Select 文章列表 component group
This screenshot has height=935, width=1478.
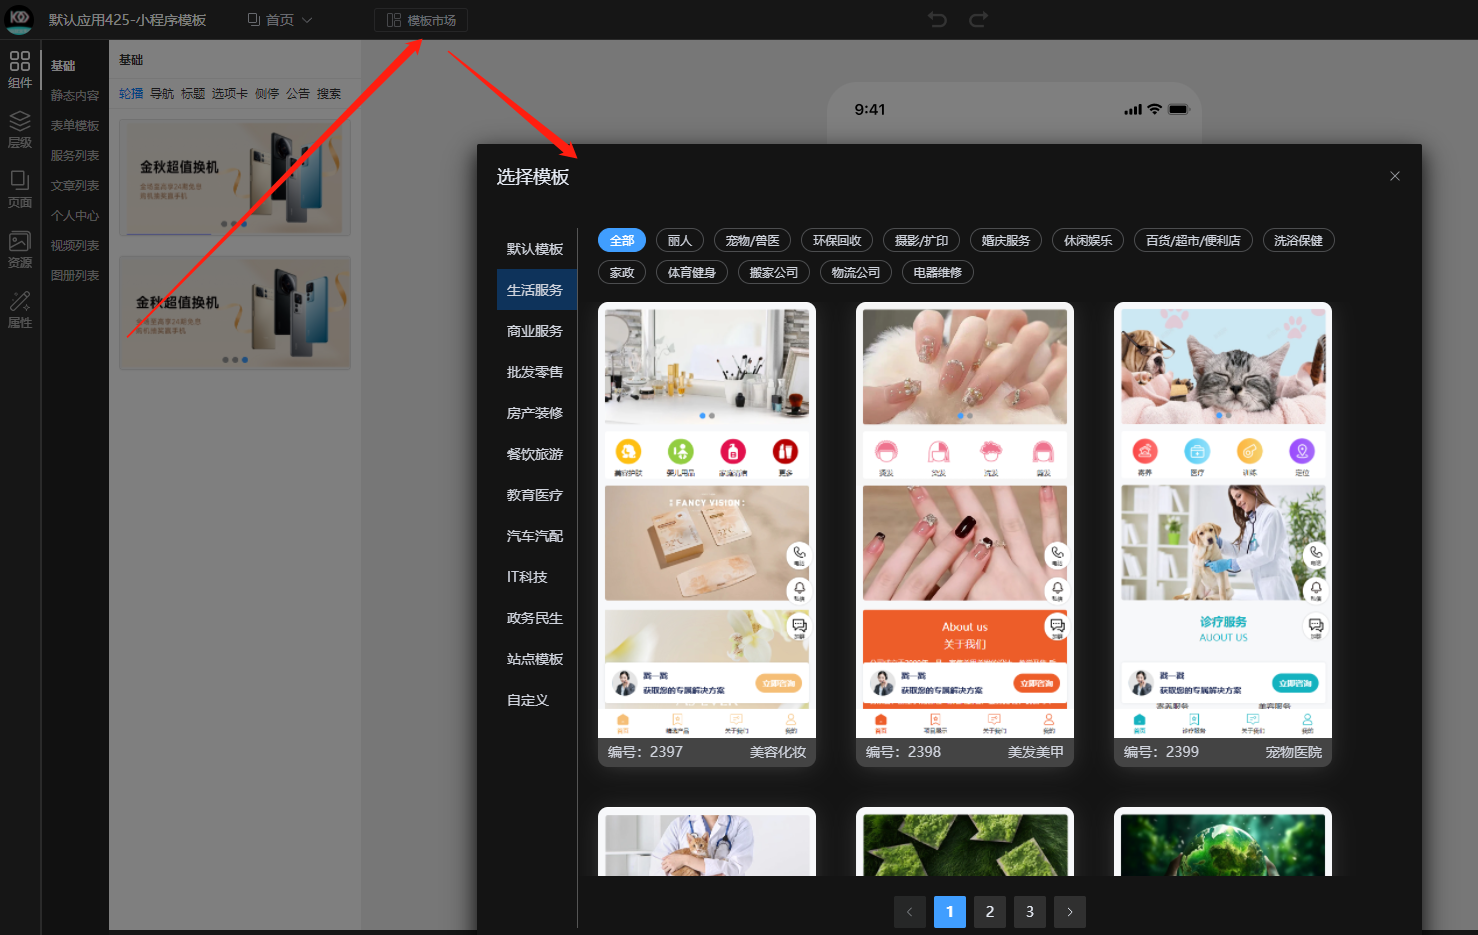75,186
